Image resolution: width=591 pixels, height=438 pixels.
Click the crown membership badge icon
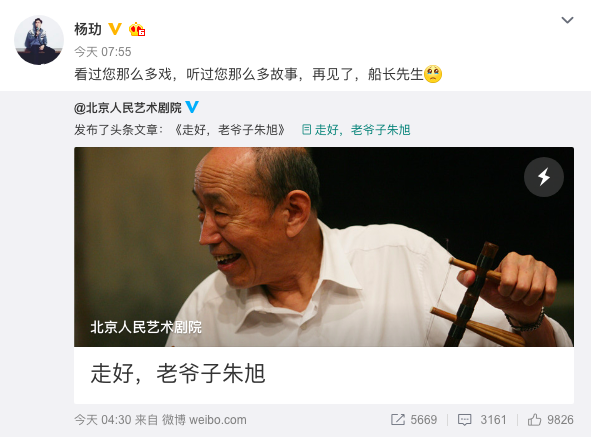click(x=137, y=29)
